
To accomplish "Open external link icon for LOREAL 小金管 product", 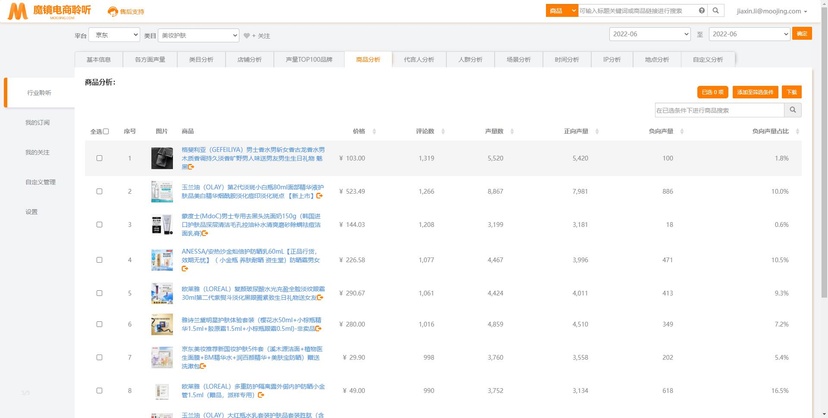I will (x=261, y=395).
